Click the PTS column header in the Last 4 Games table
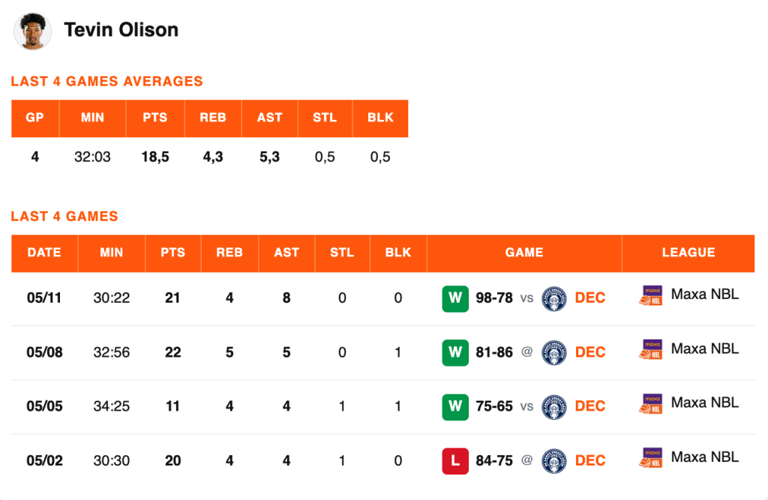 tap(173, 253)
